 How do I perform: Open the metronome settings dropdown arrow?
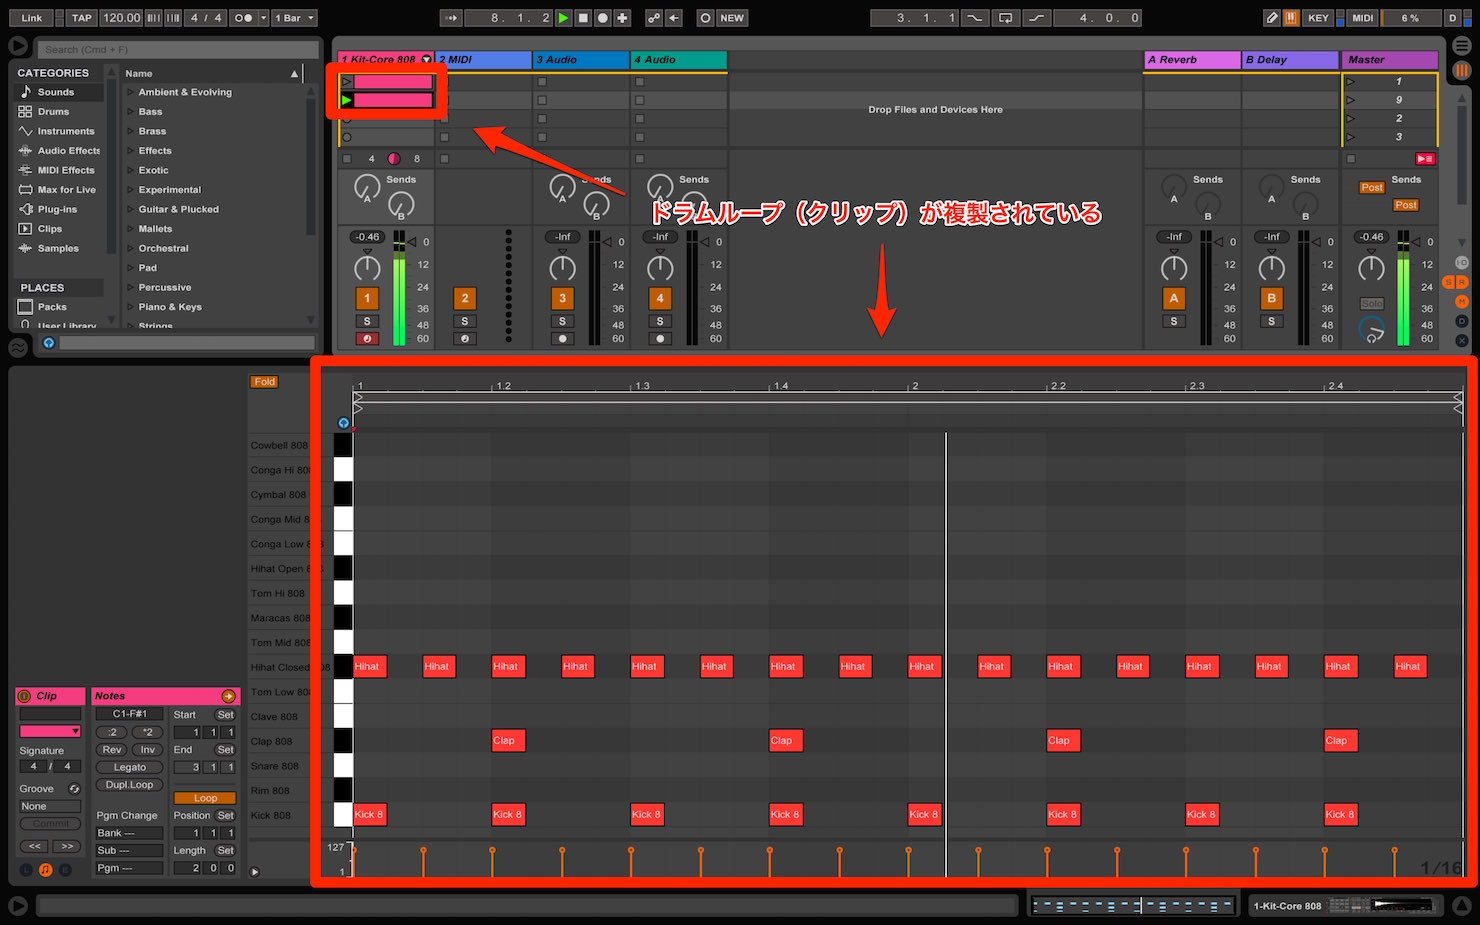click(x=264, y=18)
